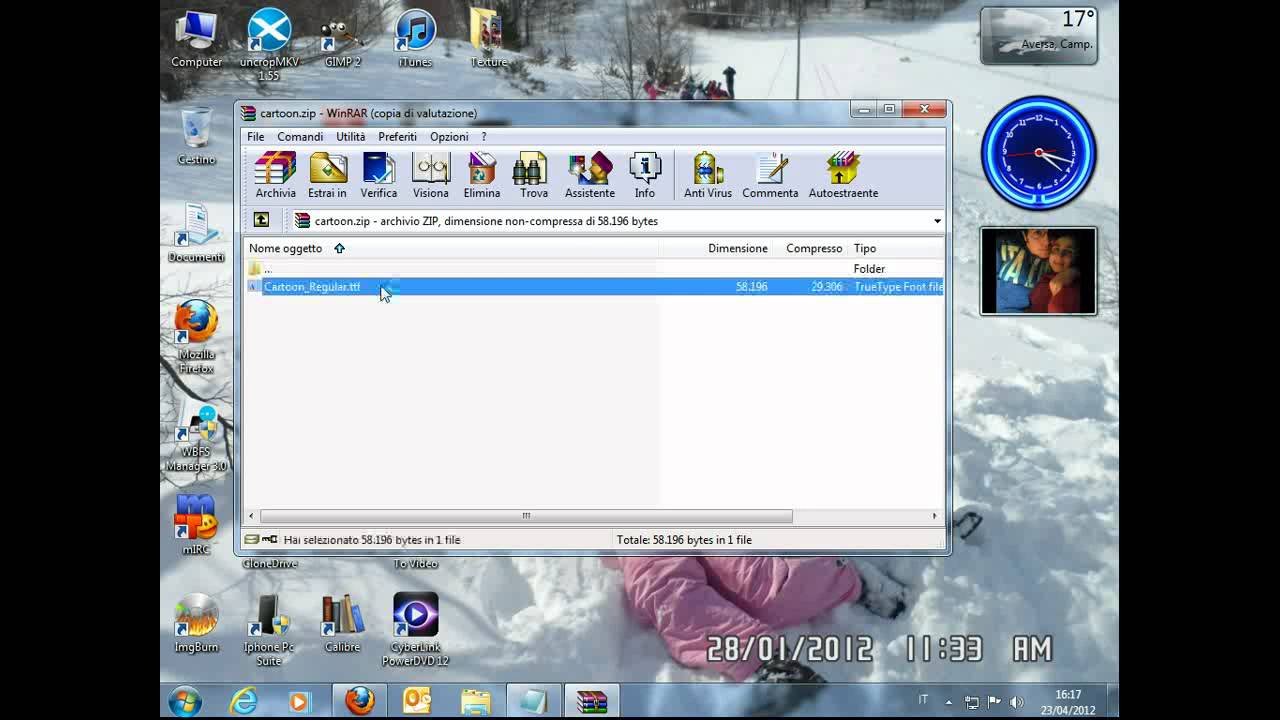Viewport: 1280px width, 720px height.
Task: Click the key icon in status bar
Action: tap(269, 539)
